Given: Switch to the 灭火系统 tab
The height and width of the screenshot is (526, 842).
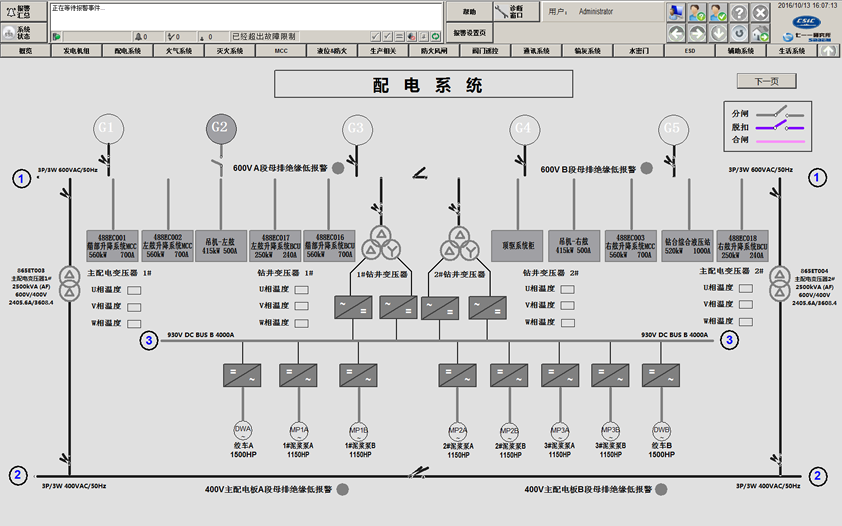Looking at the screenshot, I should coord(226,50).
